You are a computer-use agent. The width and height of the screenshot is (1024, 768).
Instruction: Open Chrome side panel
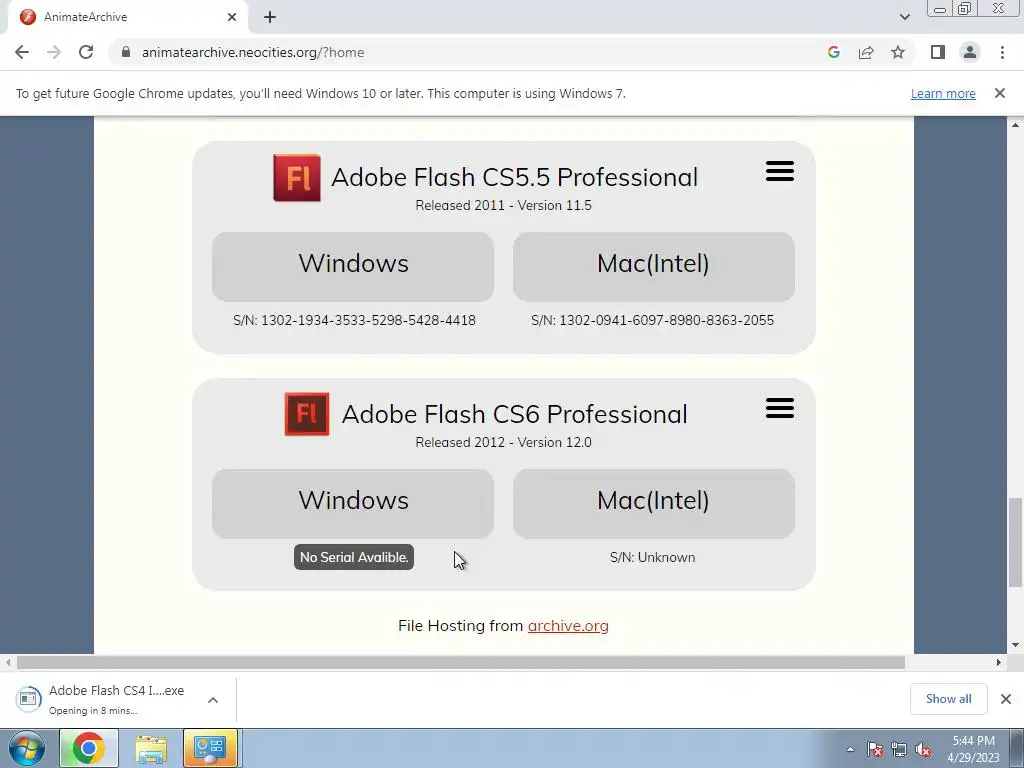pos(938,52)
